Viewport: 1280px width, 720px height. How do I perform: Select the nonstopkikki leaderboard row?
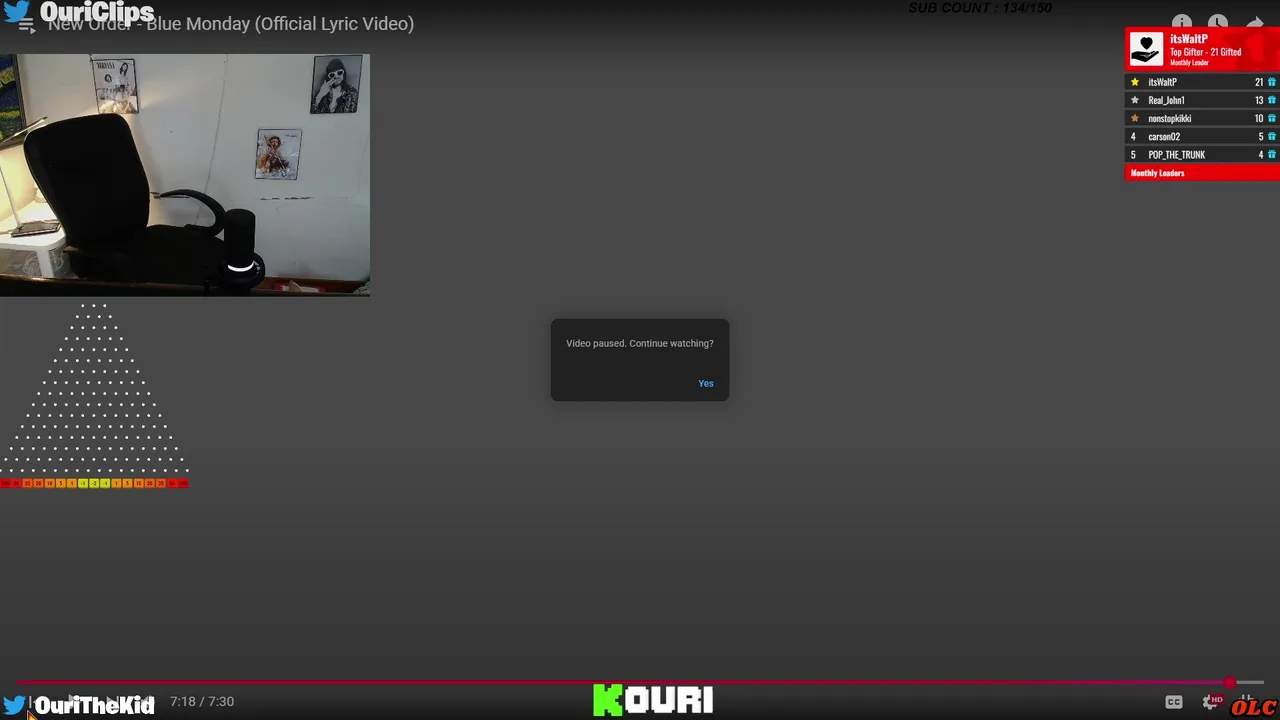1202,118
